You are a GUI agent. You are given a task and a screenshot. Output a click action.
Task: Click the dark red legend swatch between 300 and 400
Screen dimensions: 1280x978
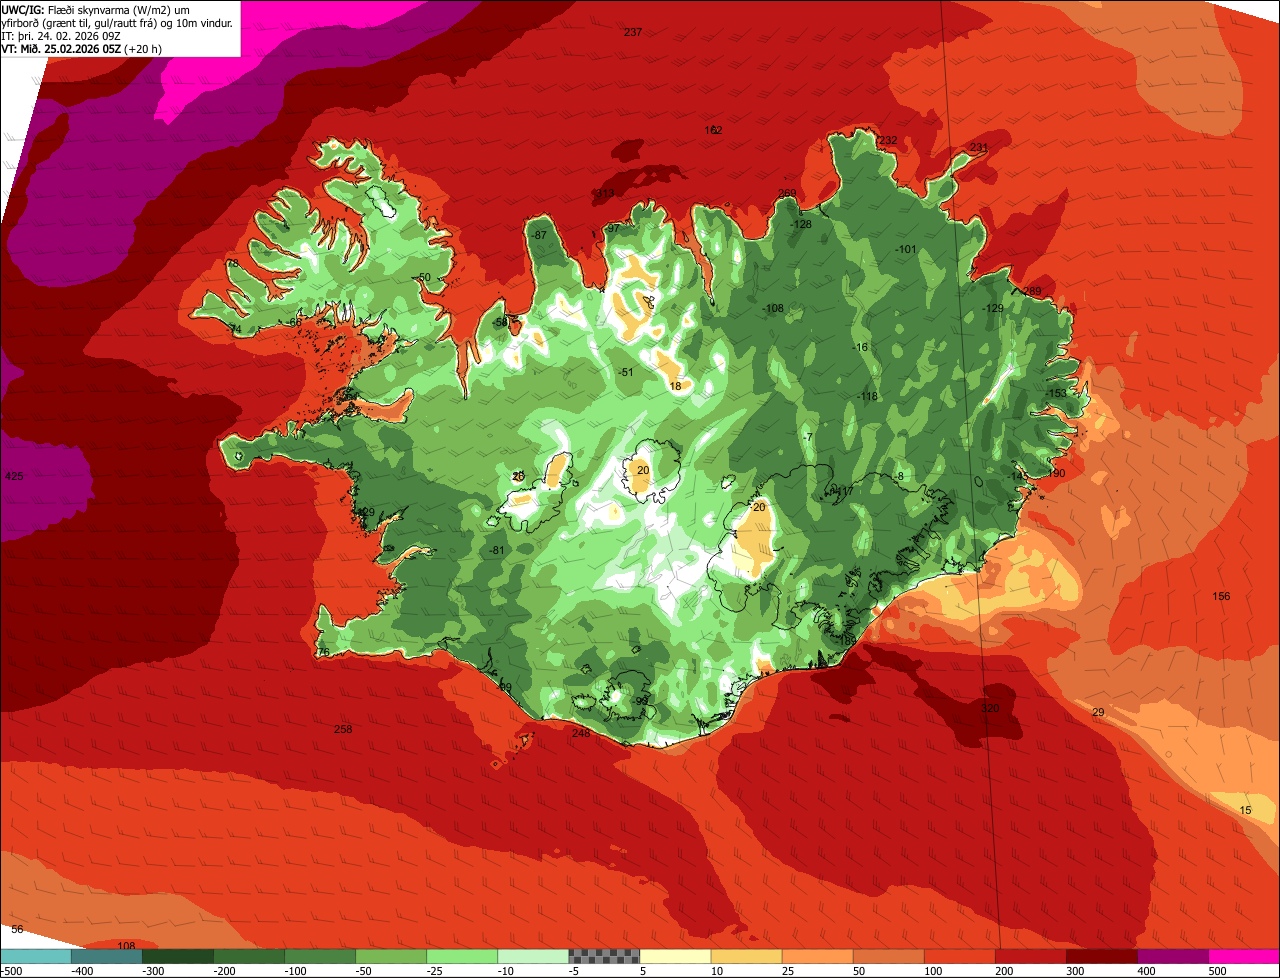click(1101, 956)
